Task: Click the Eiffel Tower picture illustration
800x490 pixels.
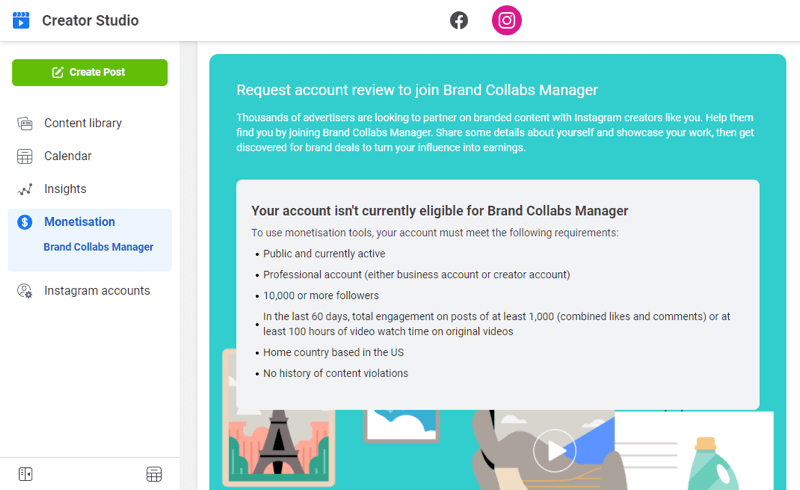Action: pos(279,442)
